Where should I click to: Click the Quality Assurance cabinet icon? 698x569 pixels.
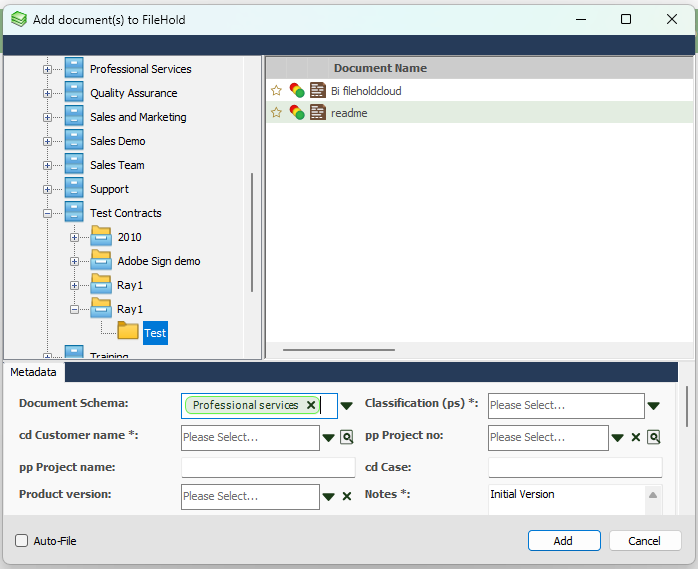click(x=74, y=93)
